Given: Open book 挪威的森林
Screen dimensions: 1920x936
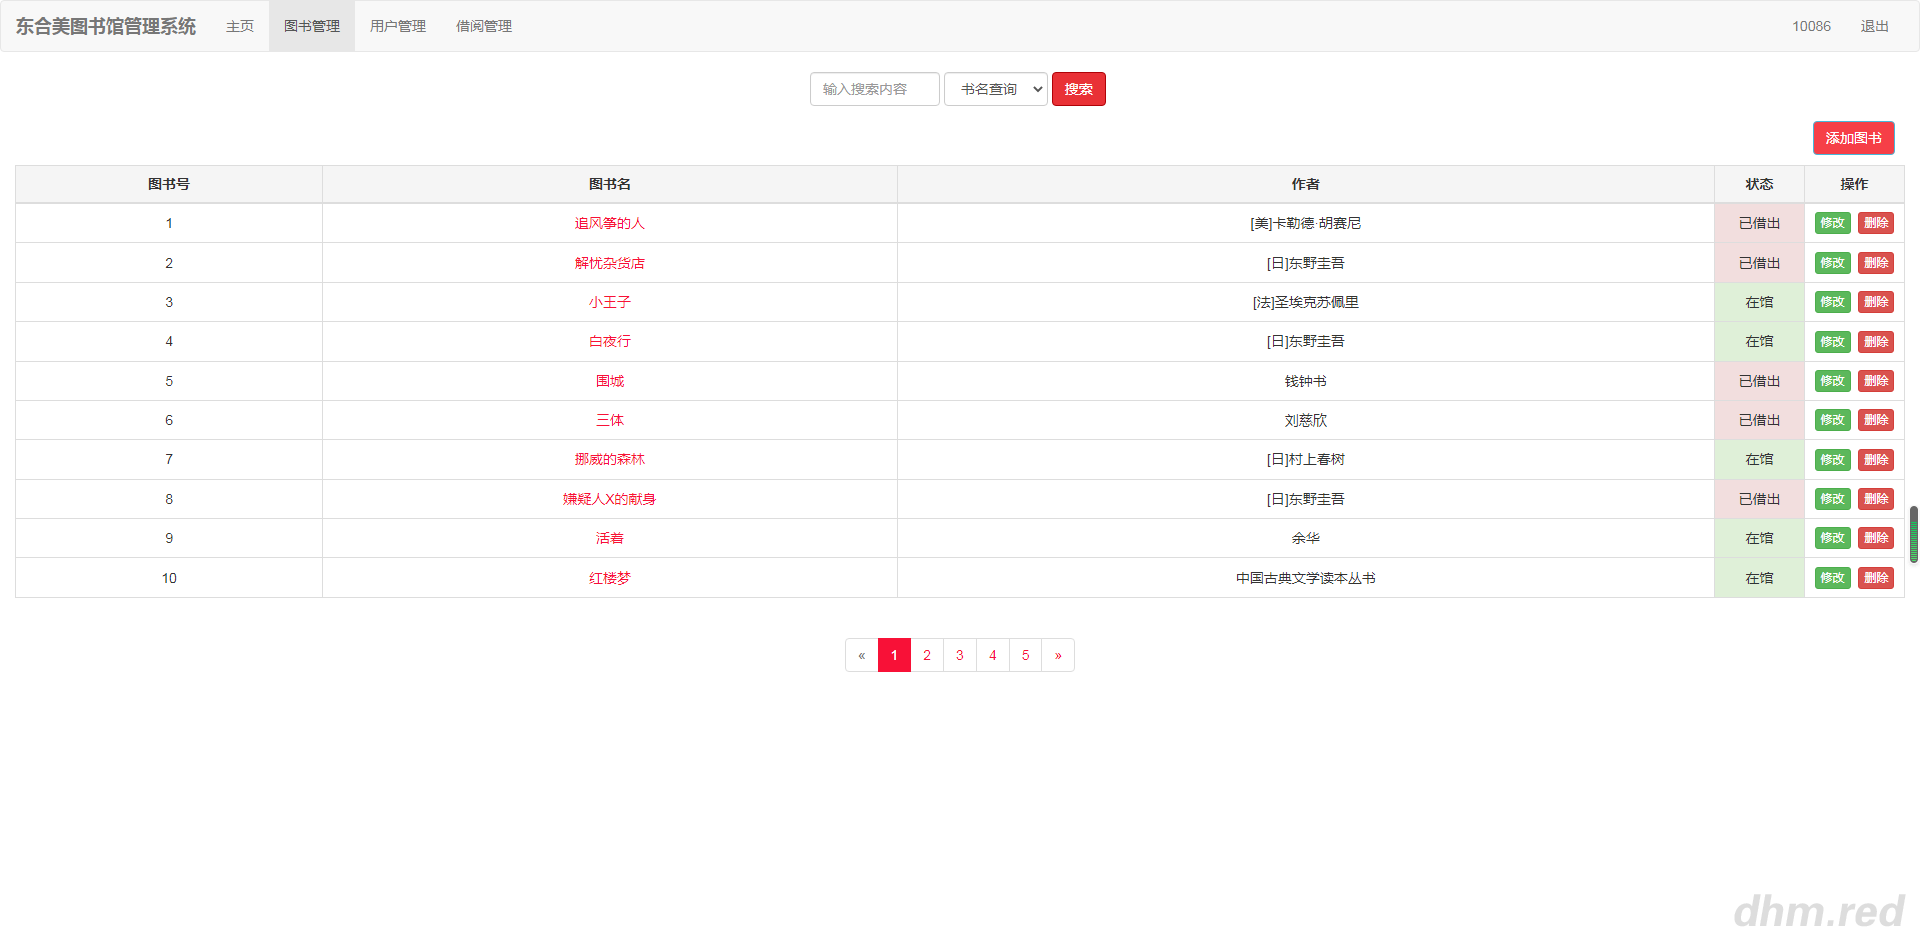Looking at the screenshot, I should coord(610,459).
